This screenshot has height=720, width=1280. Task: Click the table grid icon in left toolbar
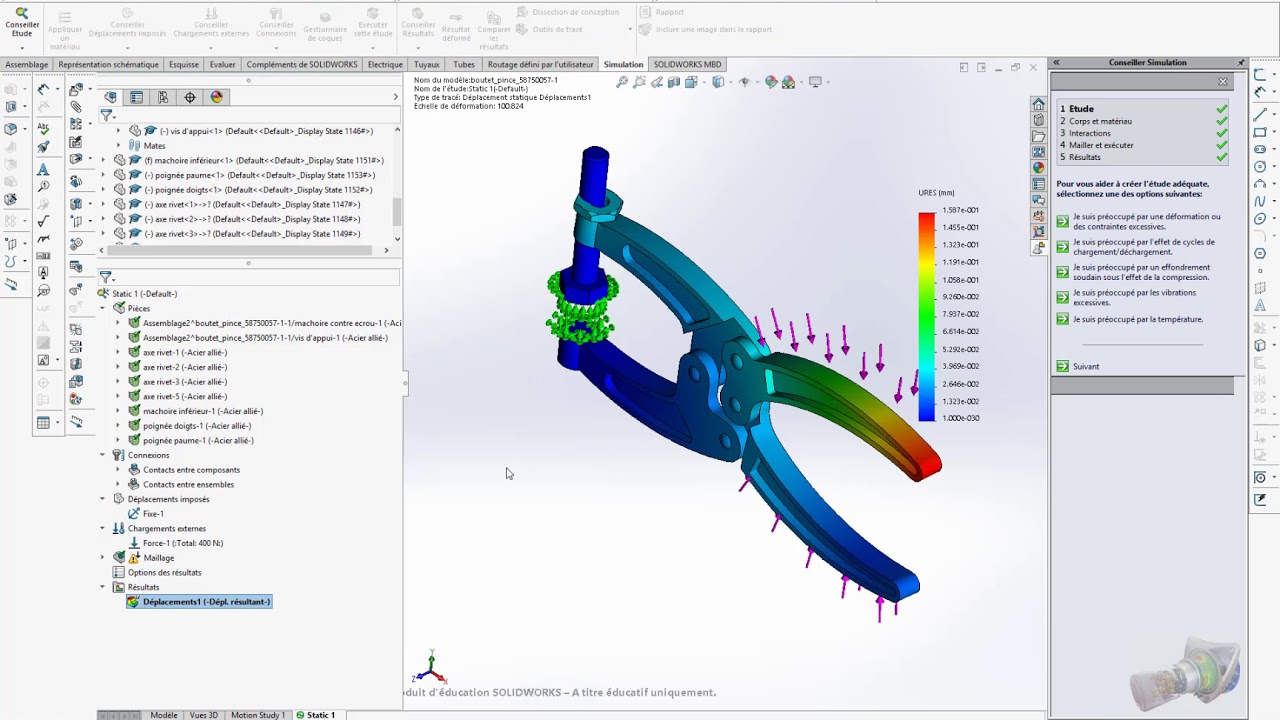43,423
